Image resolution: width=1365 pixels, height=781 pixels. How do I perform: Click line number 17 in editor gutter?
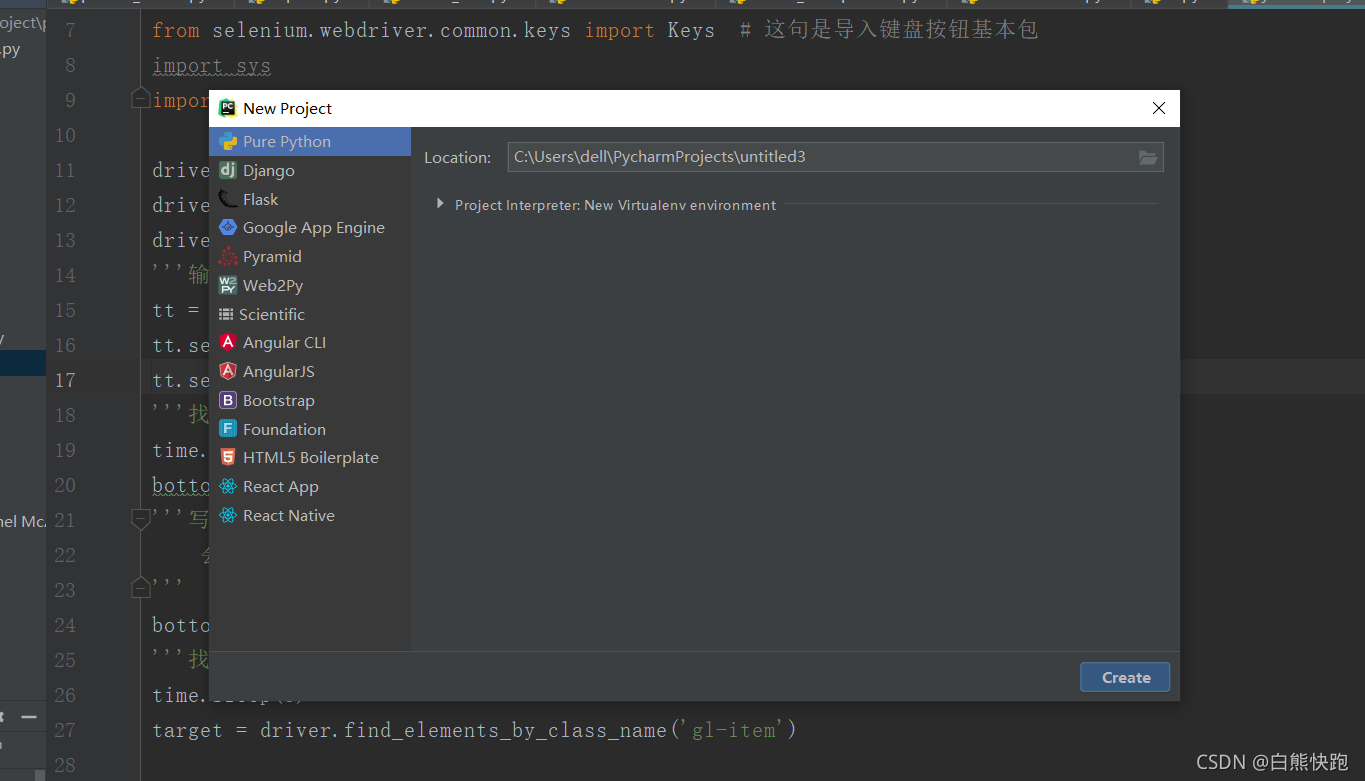click(65, 380)
